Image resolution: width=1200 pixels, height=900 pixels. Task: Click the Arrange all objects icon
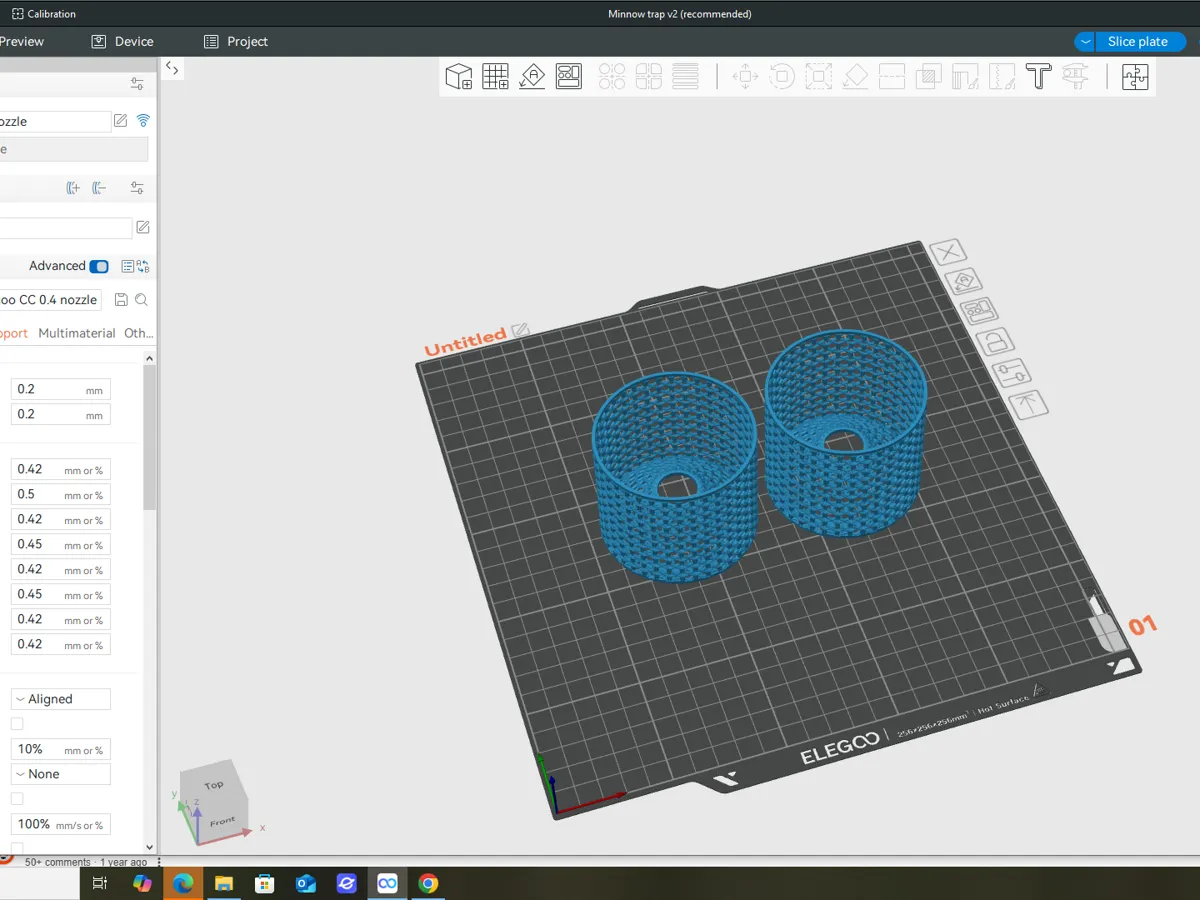(x=569, y=77)
